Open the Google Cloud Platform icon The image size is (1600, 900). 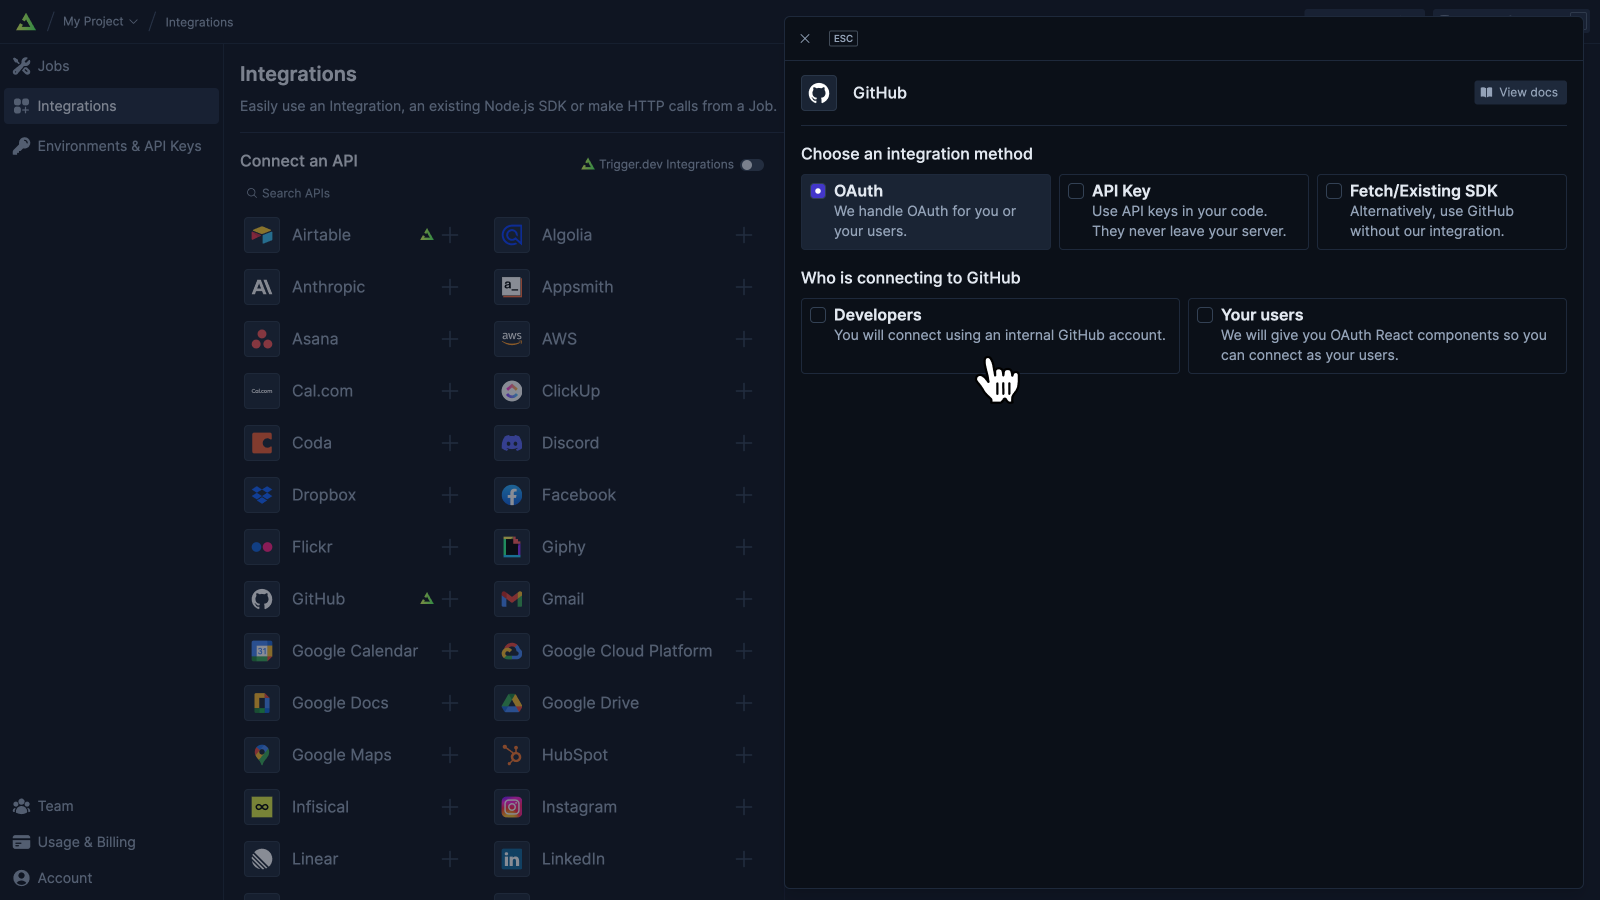[512, 651]
